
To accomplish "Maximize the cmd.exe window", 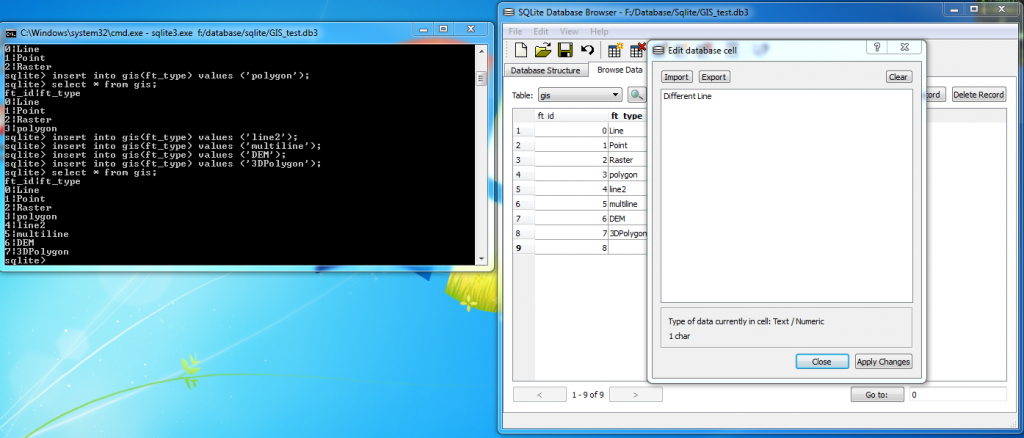I will (x=443, y=29).
